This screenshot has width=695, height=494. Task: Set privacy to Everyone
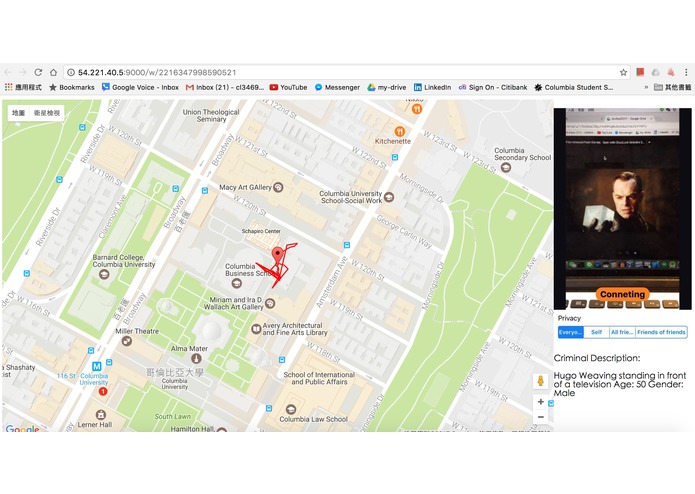click(570, 332)
